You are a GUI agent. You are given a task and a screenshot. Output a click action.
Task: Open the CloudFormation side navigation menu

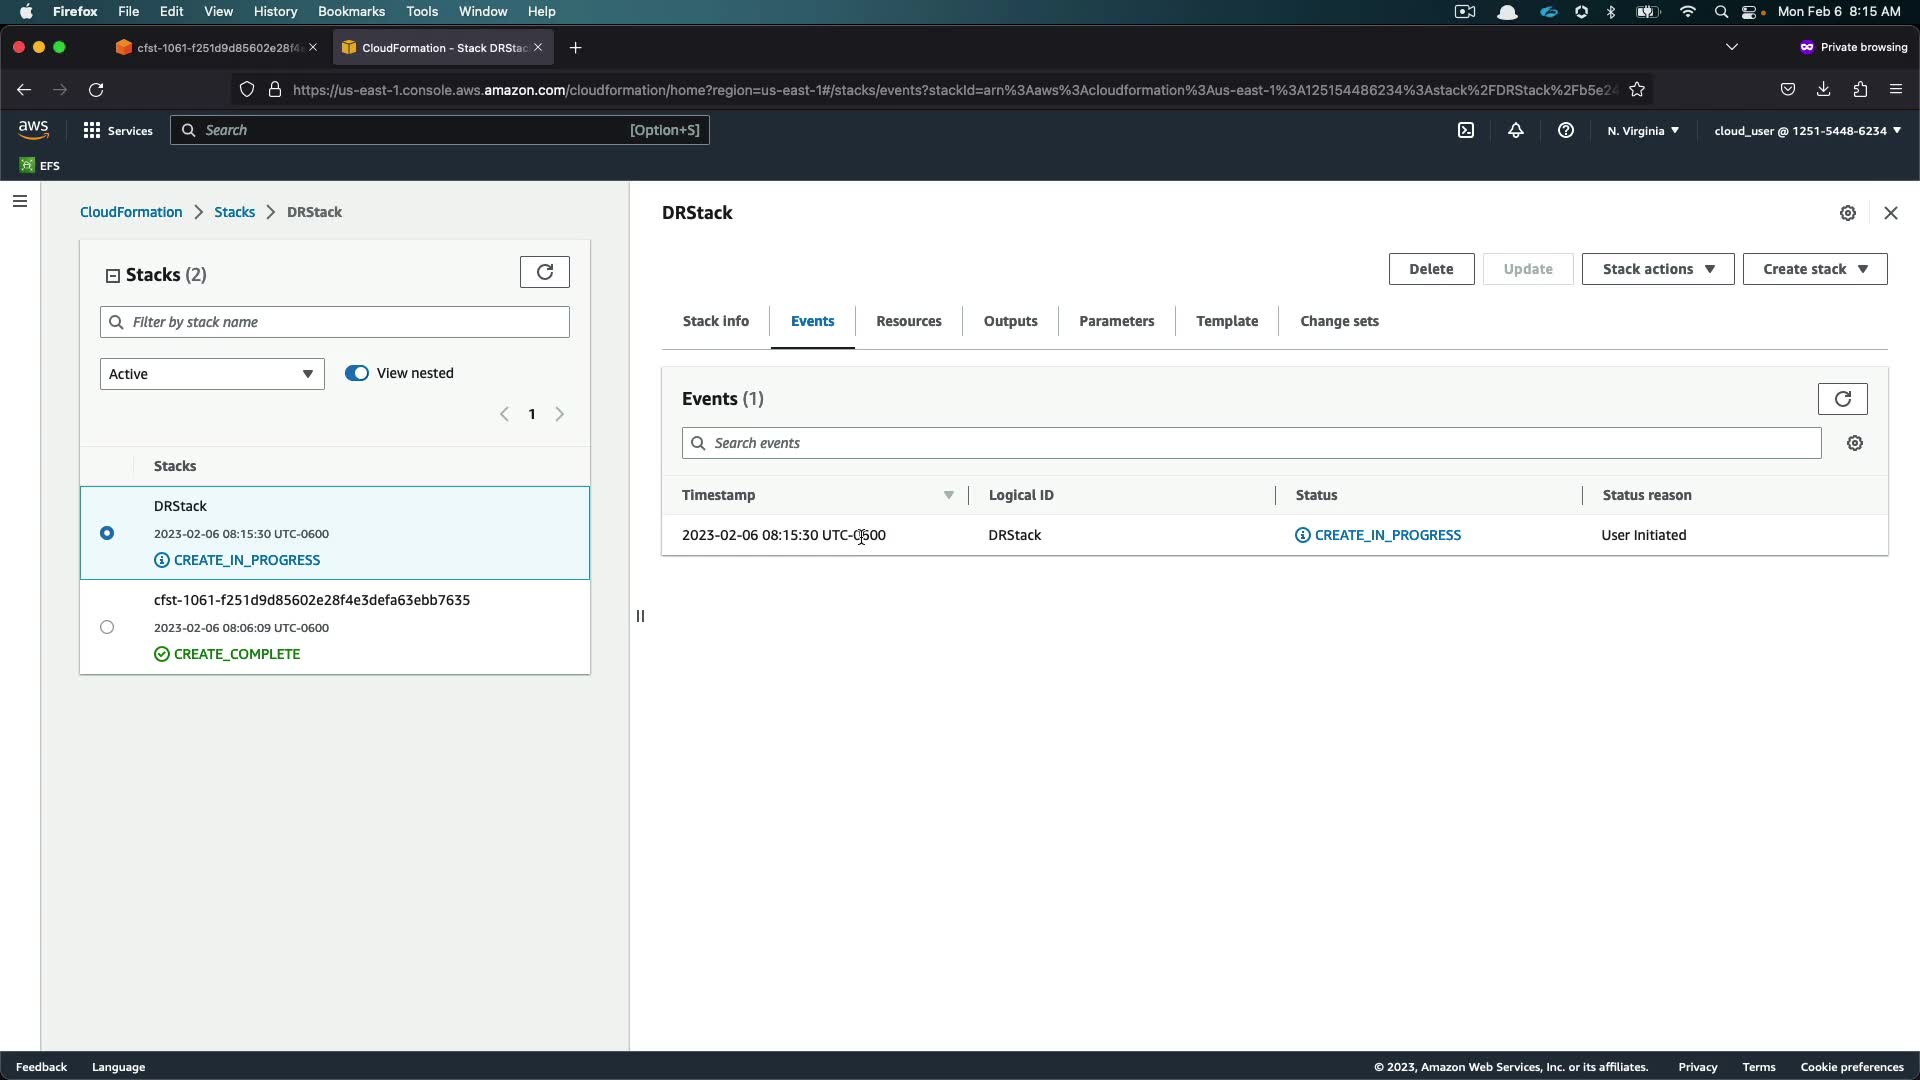20,201
